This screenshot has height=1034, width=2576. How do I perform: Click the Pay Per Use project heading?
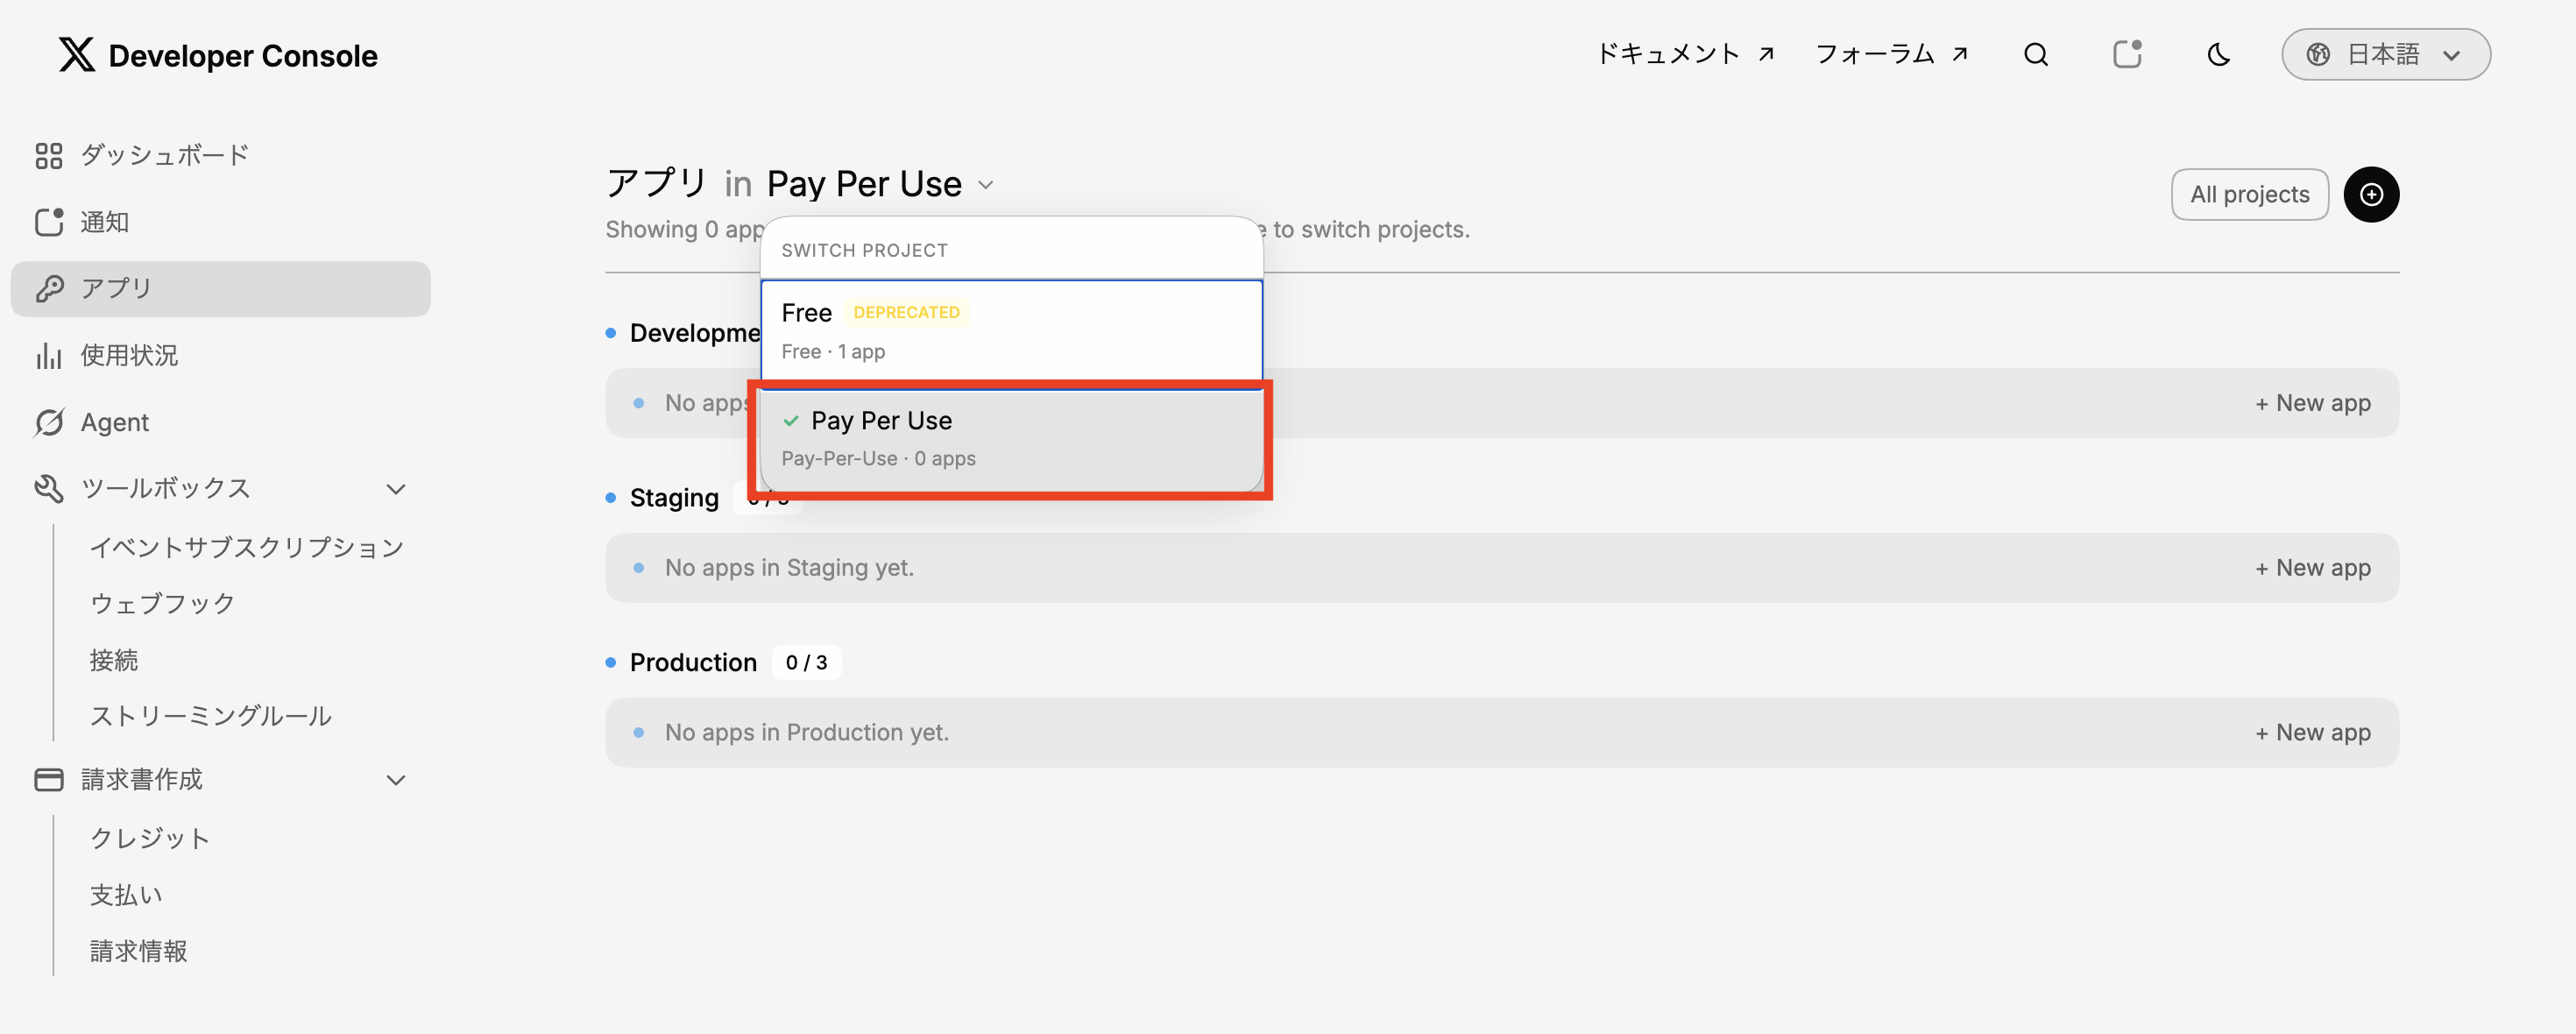coord(864,184)
